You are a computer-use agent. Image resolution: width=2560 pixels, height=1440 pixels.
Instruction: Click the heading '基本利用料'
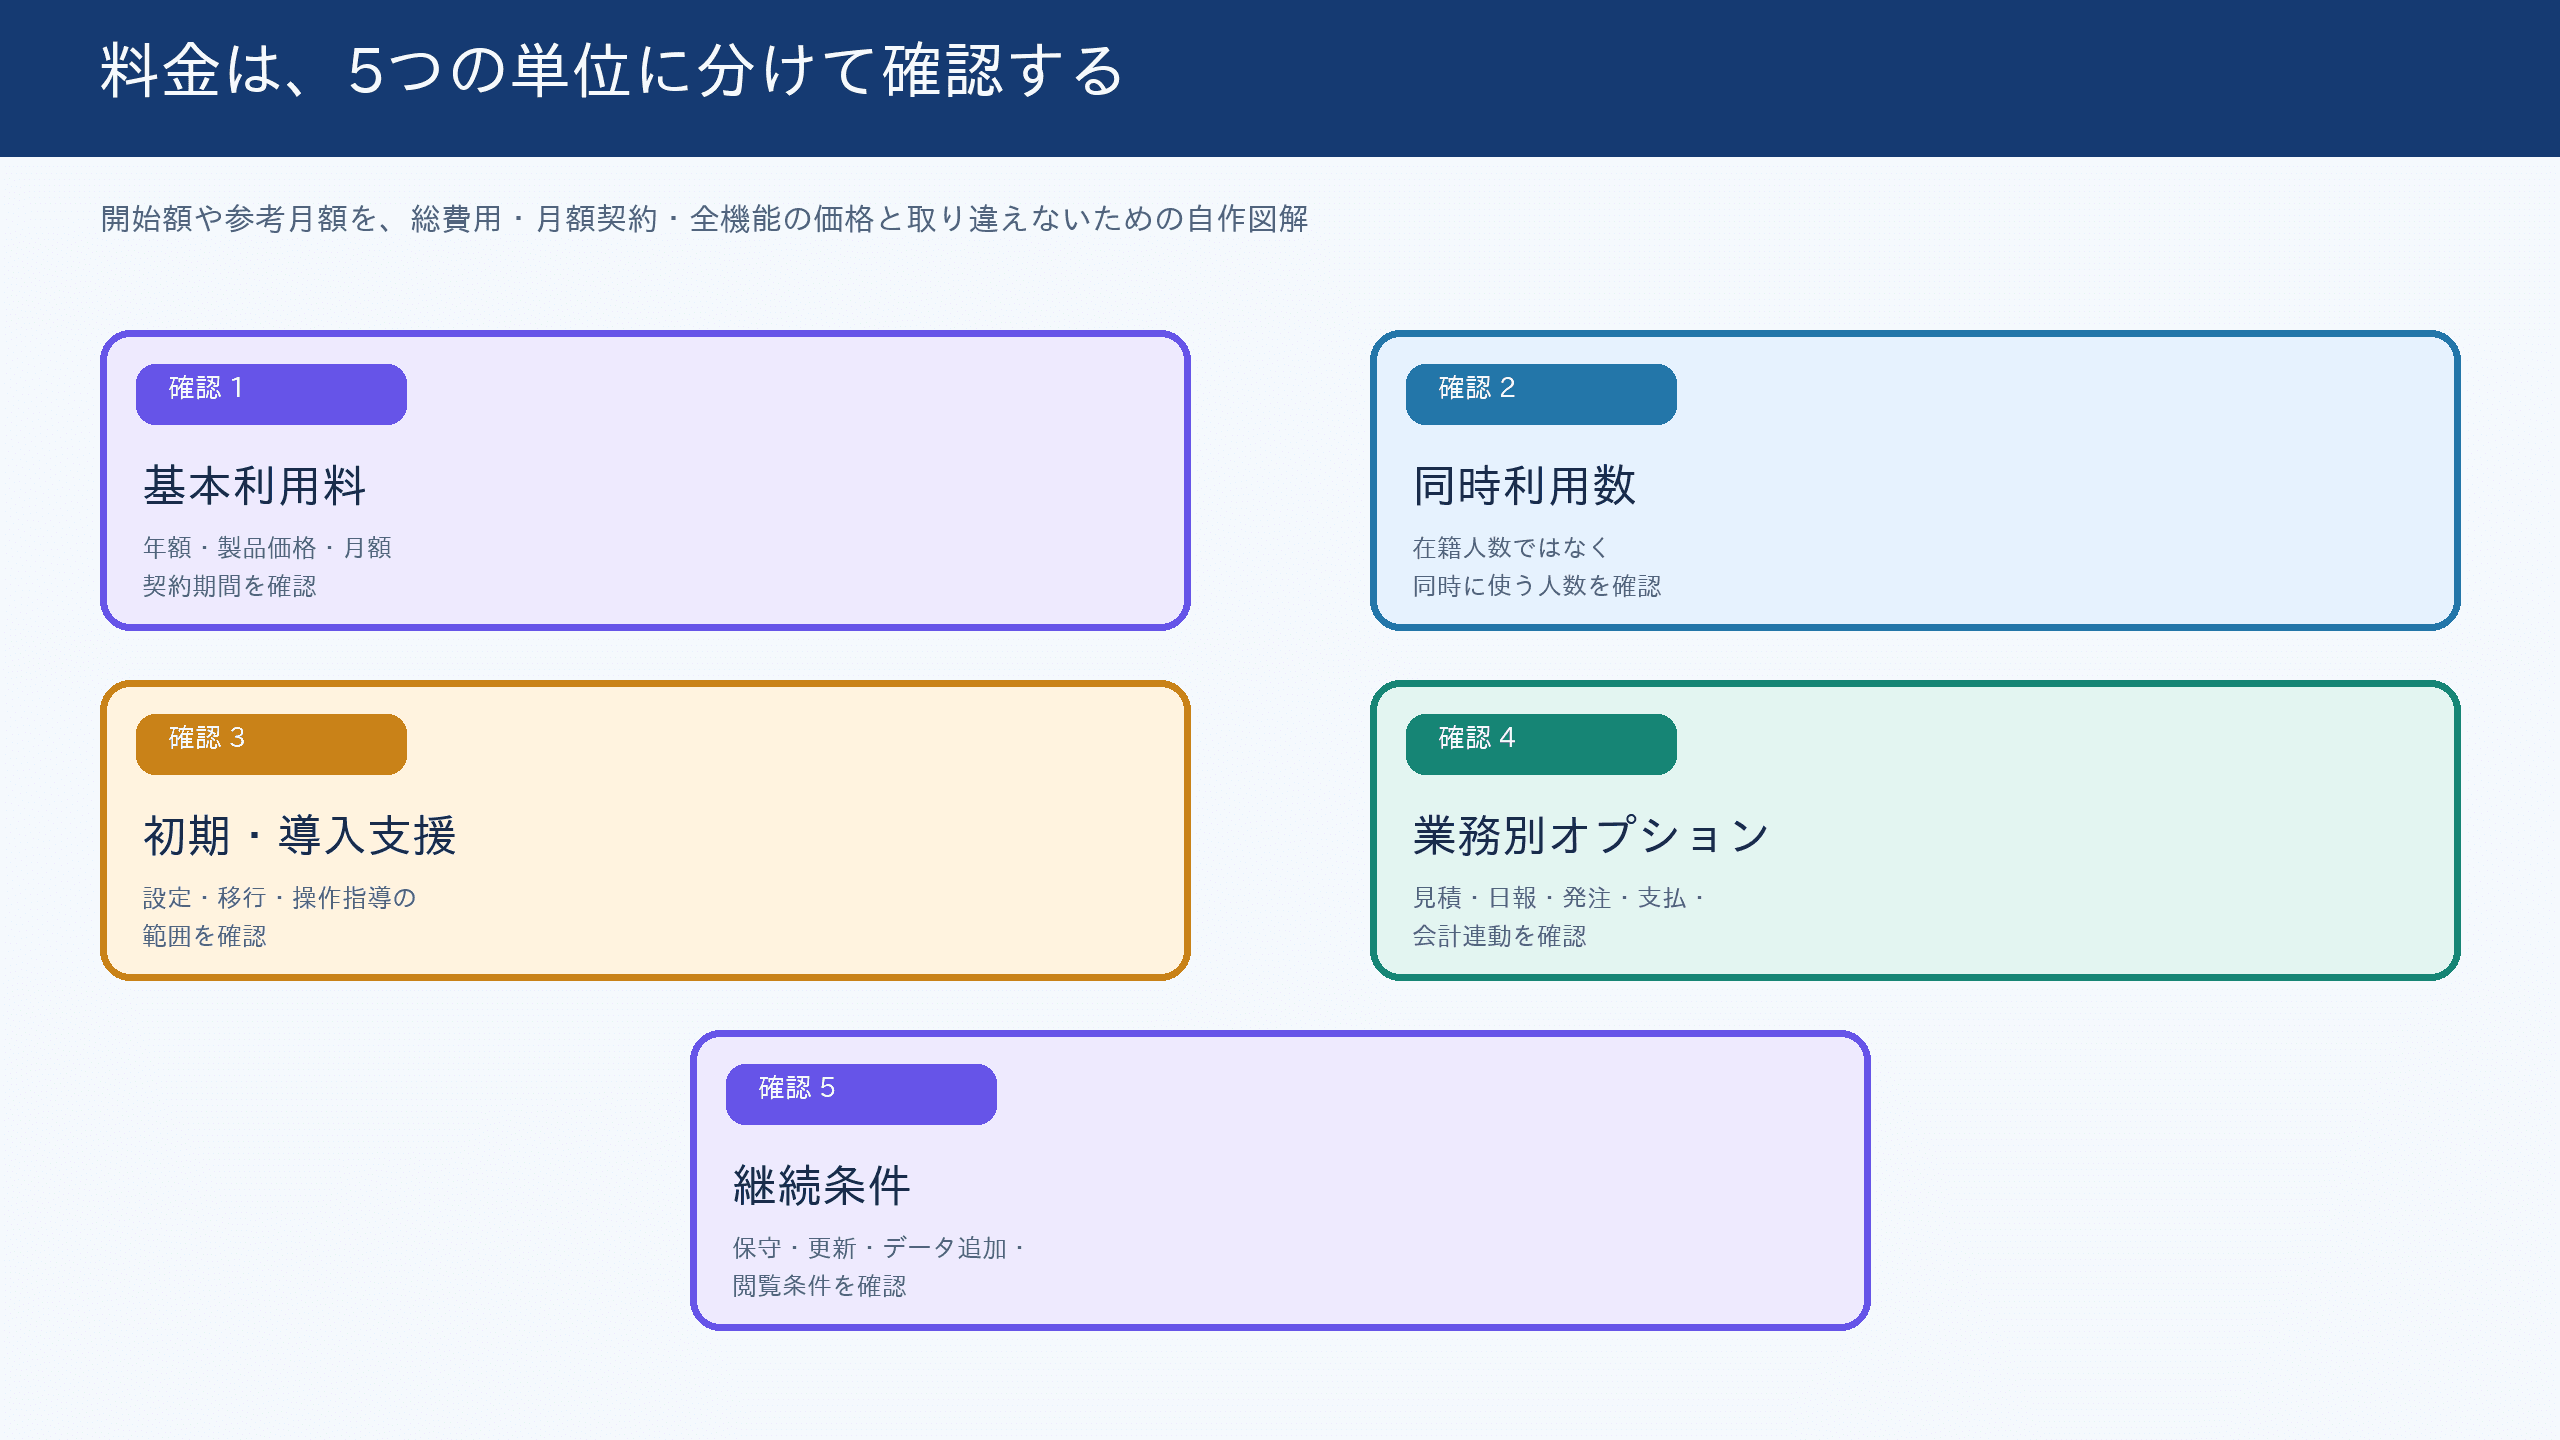pos(255,486)
